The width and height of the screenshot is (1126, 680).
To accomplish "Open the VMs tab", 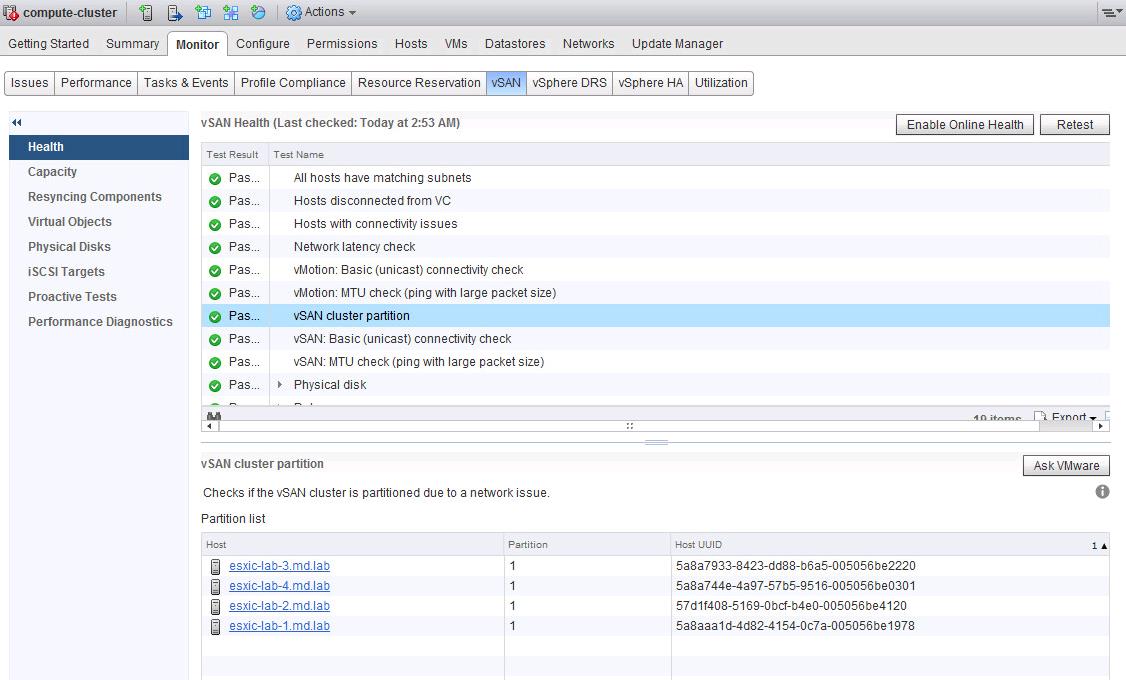I will coord(456,44).
